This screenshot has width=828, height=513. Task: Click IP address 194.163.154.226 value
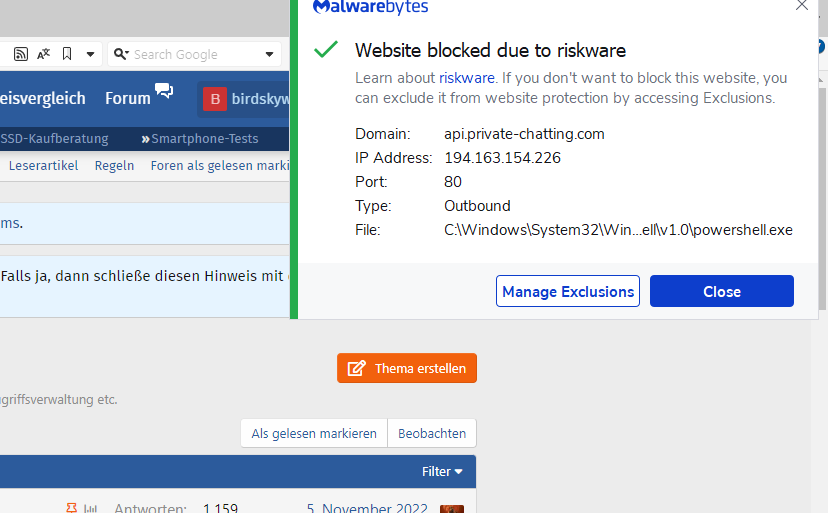coord(502,158)
